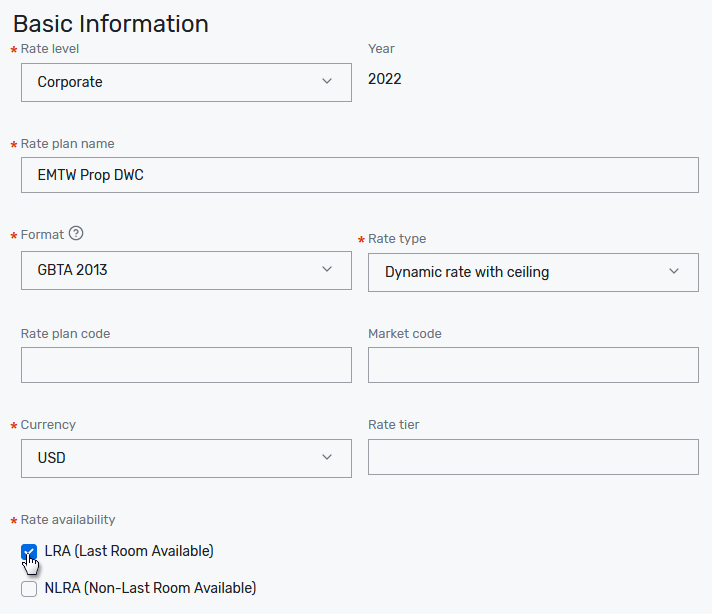Screen dimensions: 712x614
Task: Click the Rate availability label
Action: 68,520
